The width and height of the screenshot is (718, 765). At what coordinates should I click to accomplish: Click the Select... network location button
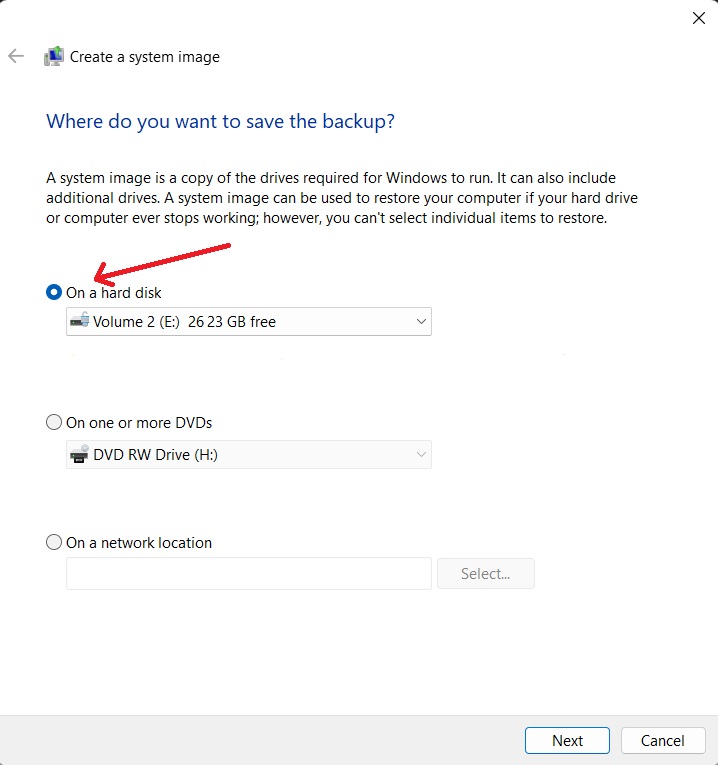486,573
